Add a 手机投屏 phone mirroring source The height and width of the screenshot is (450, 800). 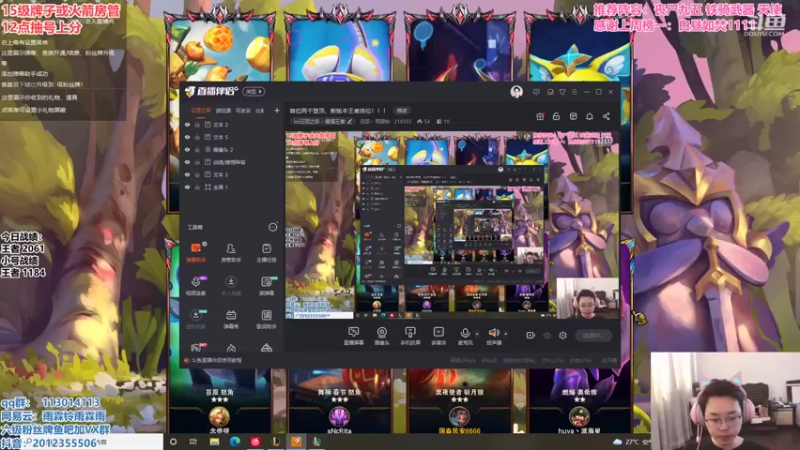click(410, 336)
